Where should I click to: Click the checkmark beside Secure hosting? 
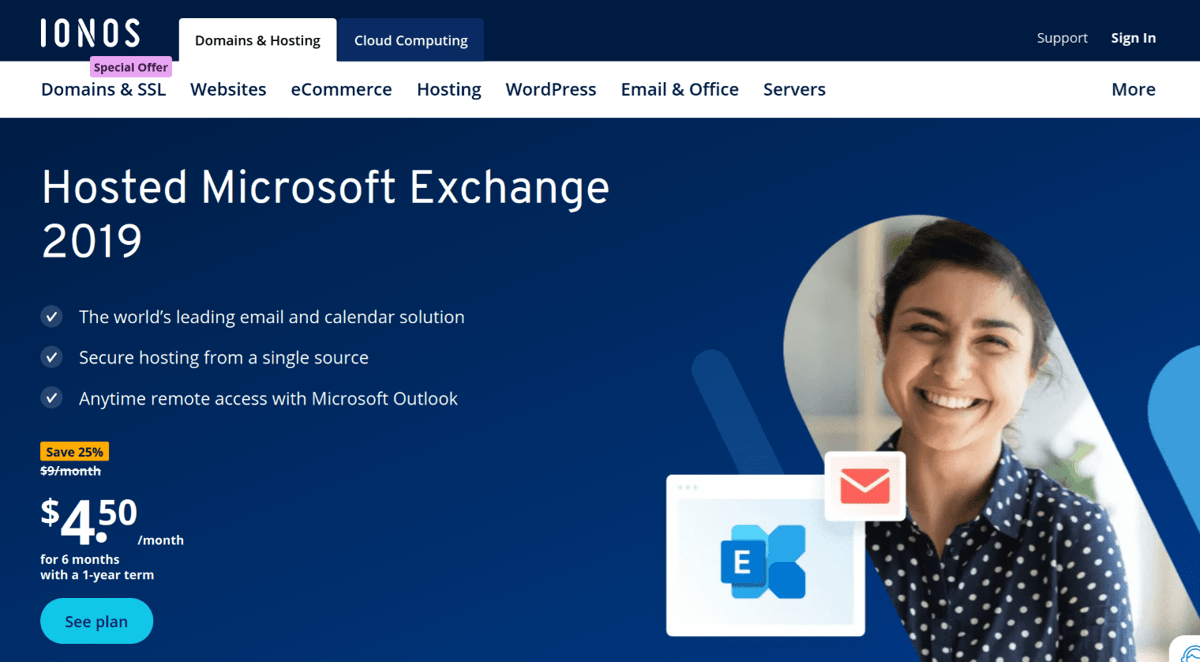[x=51, y=357]
